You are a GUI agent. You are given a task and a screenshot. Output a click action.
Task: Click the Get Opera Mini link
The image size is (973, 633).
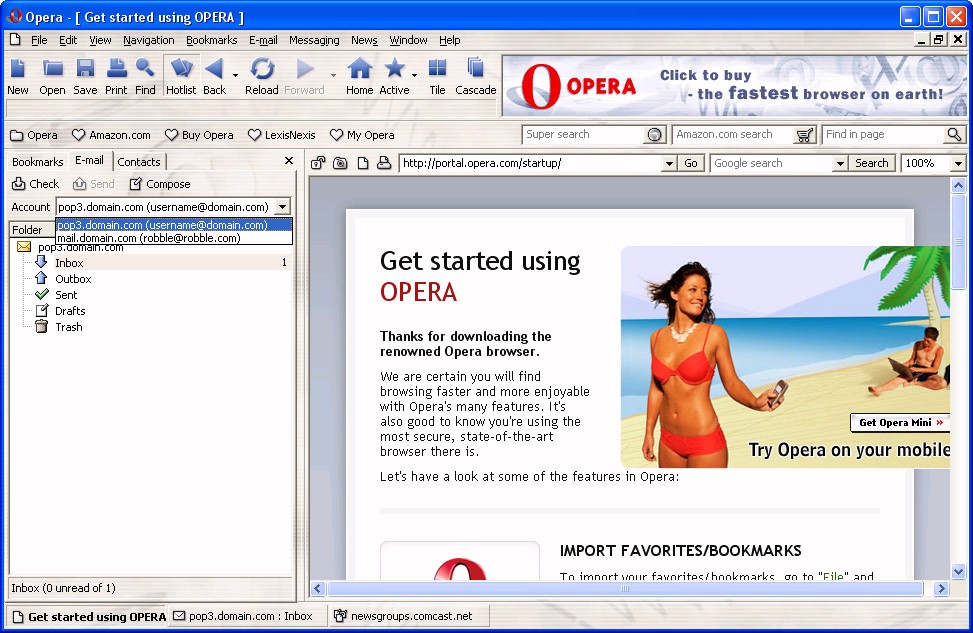coord(900,423)
